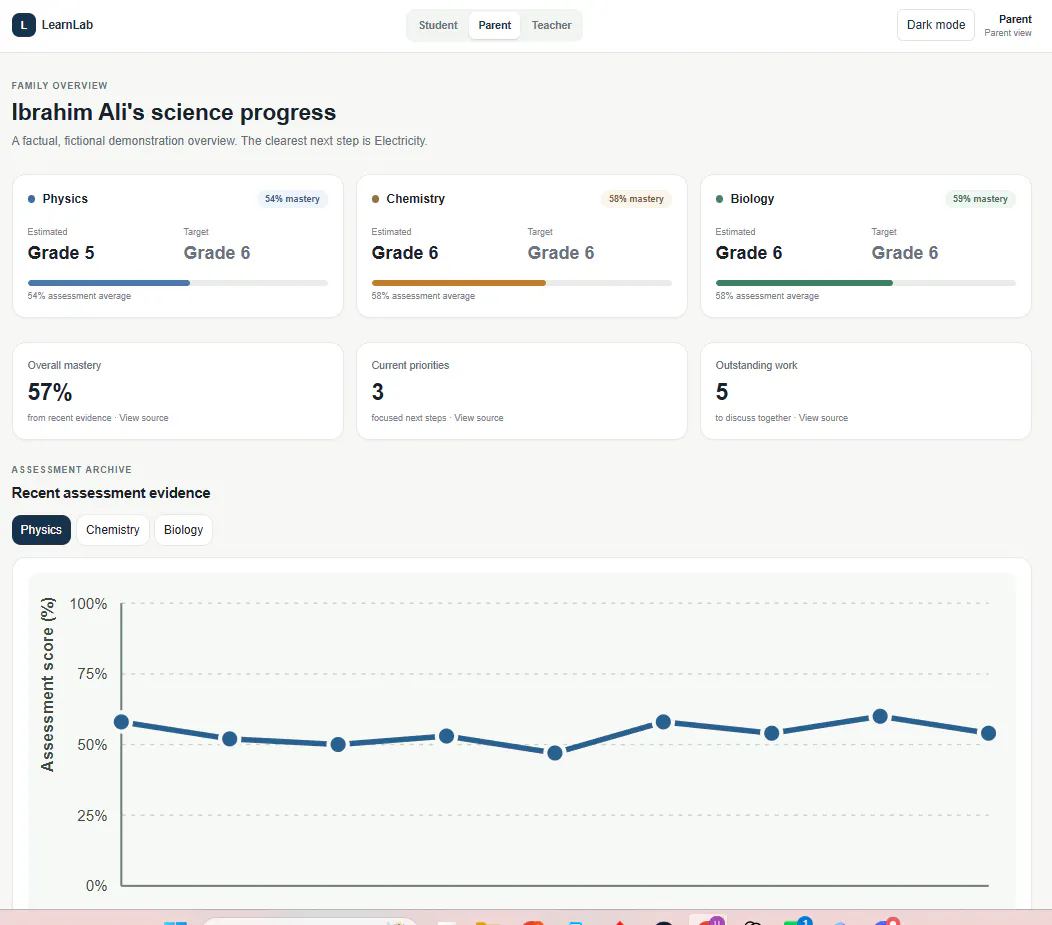Click the Biology card title
This screenshot has height=925, width=1052.
pyautogui.click(x=752, y=199)
